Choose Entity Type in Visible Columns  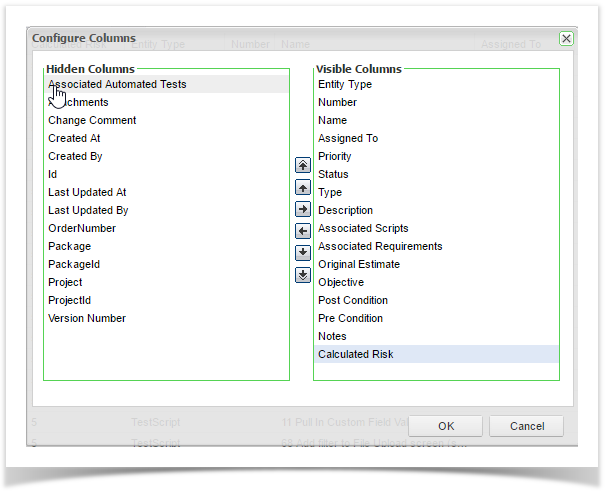pyautogui.click(x=345, y=85)
